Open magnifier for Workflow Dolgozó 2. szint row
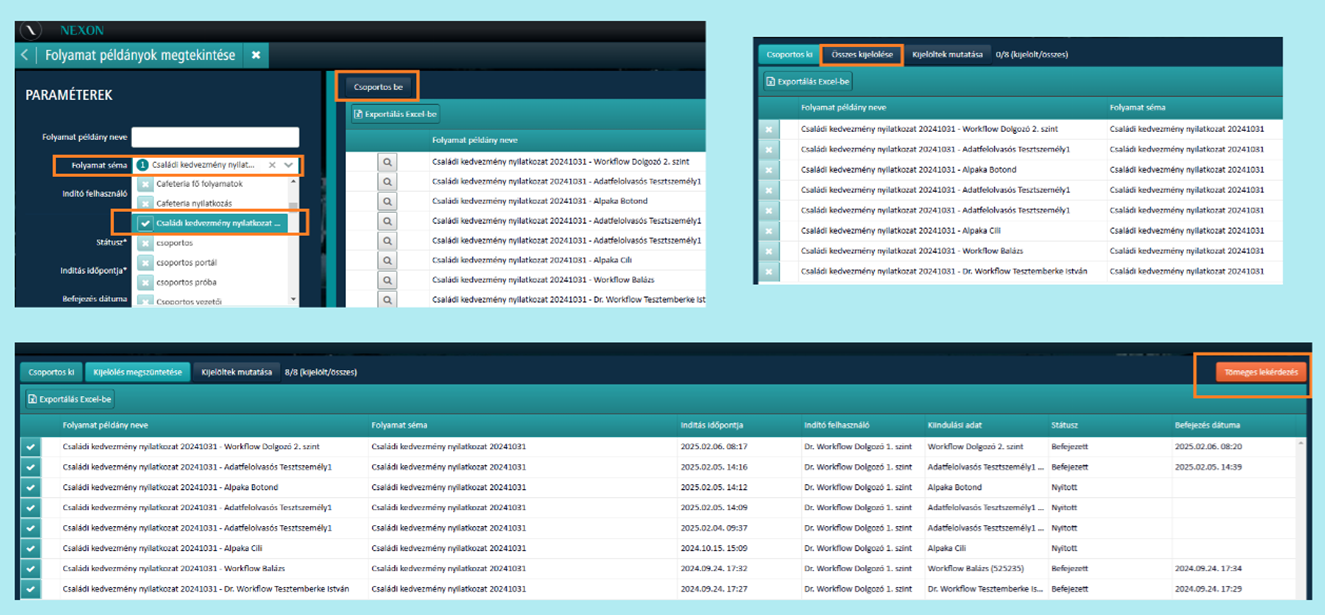The height and width of the screenshot is (615, 1325). [387, 161]
